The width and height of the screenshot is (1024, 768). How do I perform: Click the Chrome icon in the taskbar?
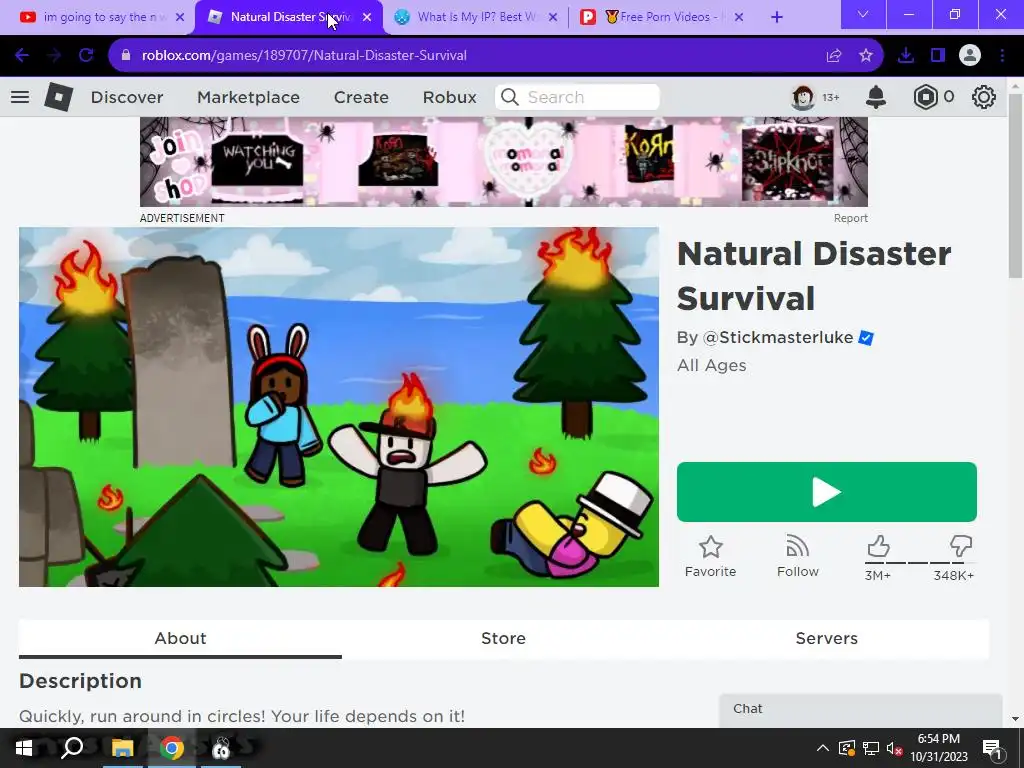172,748
